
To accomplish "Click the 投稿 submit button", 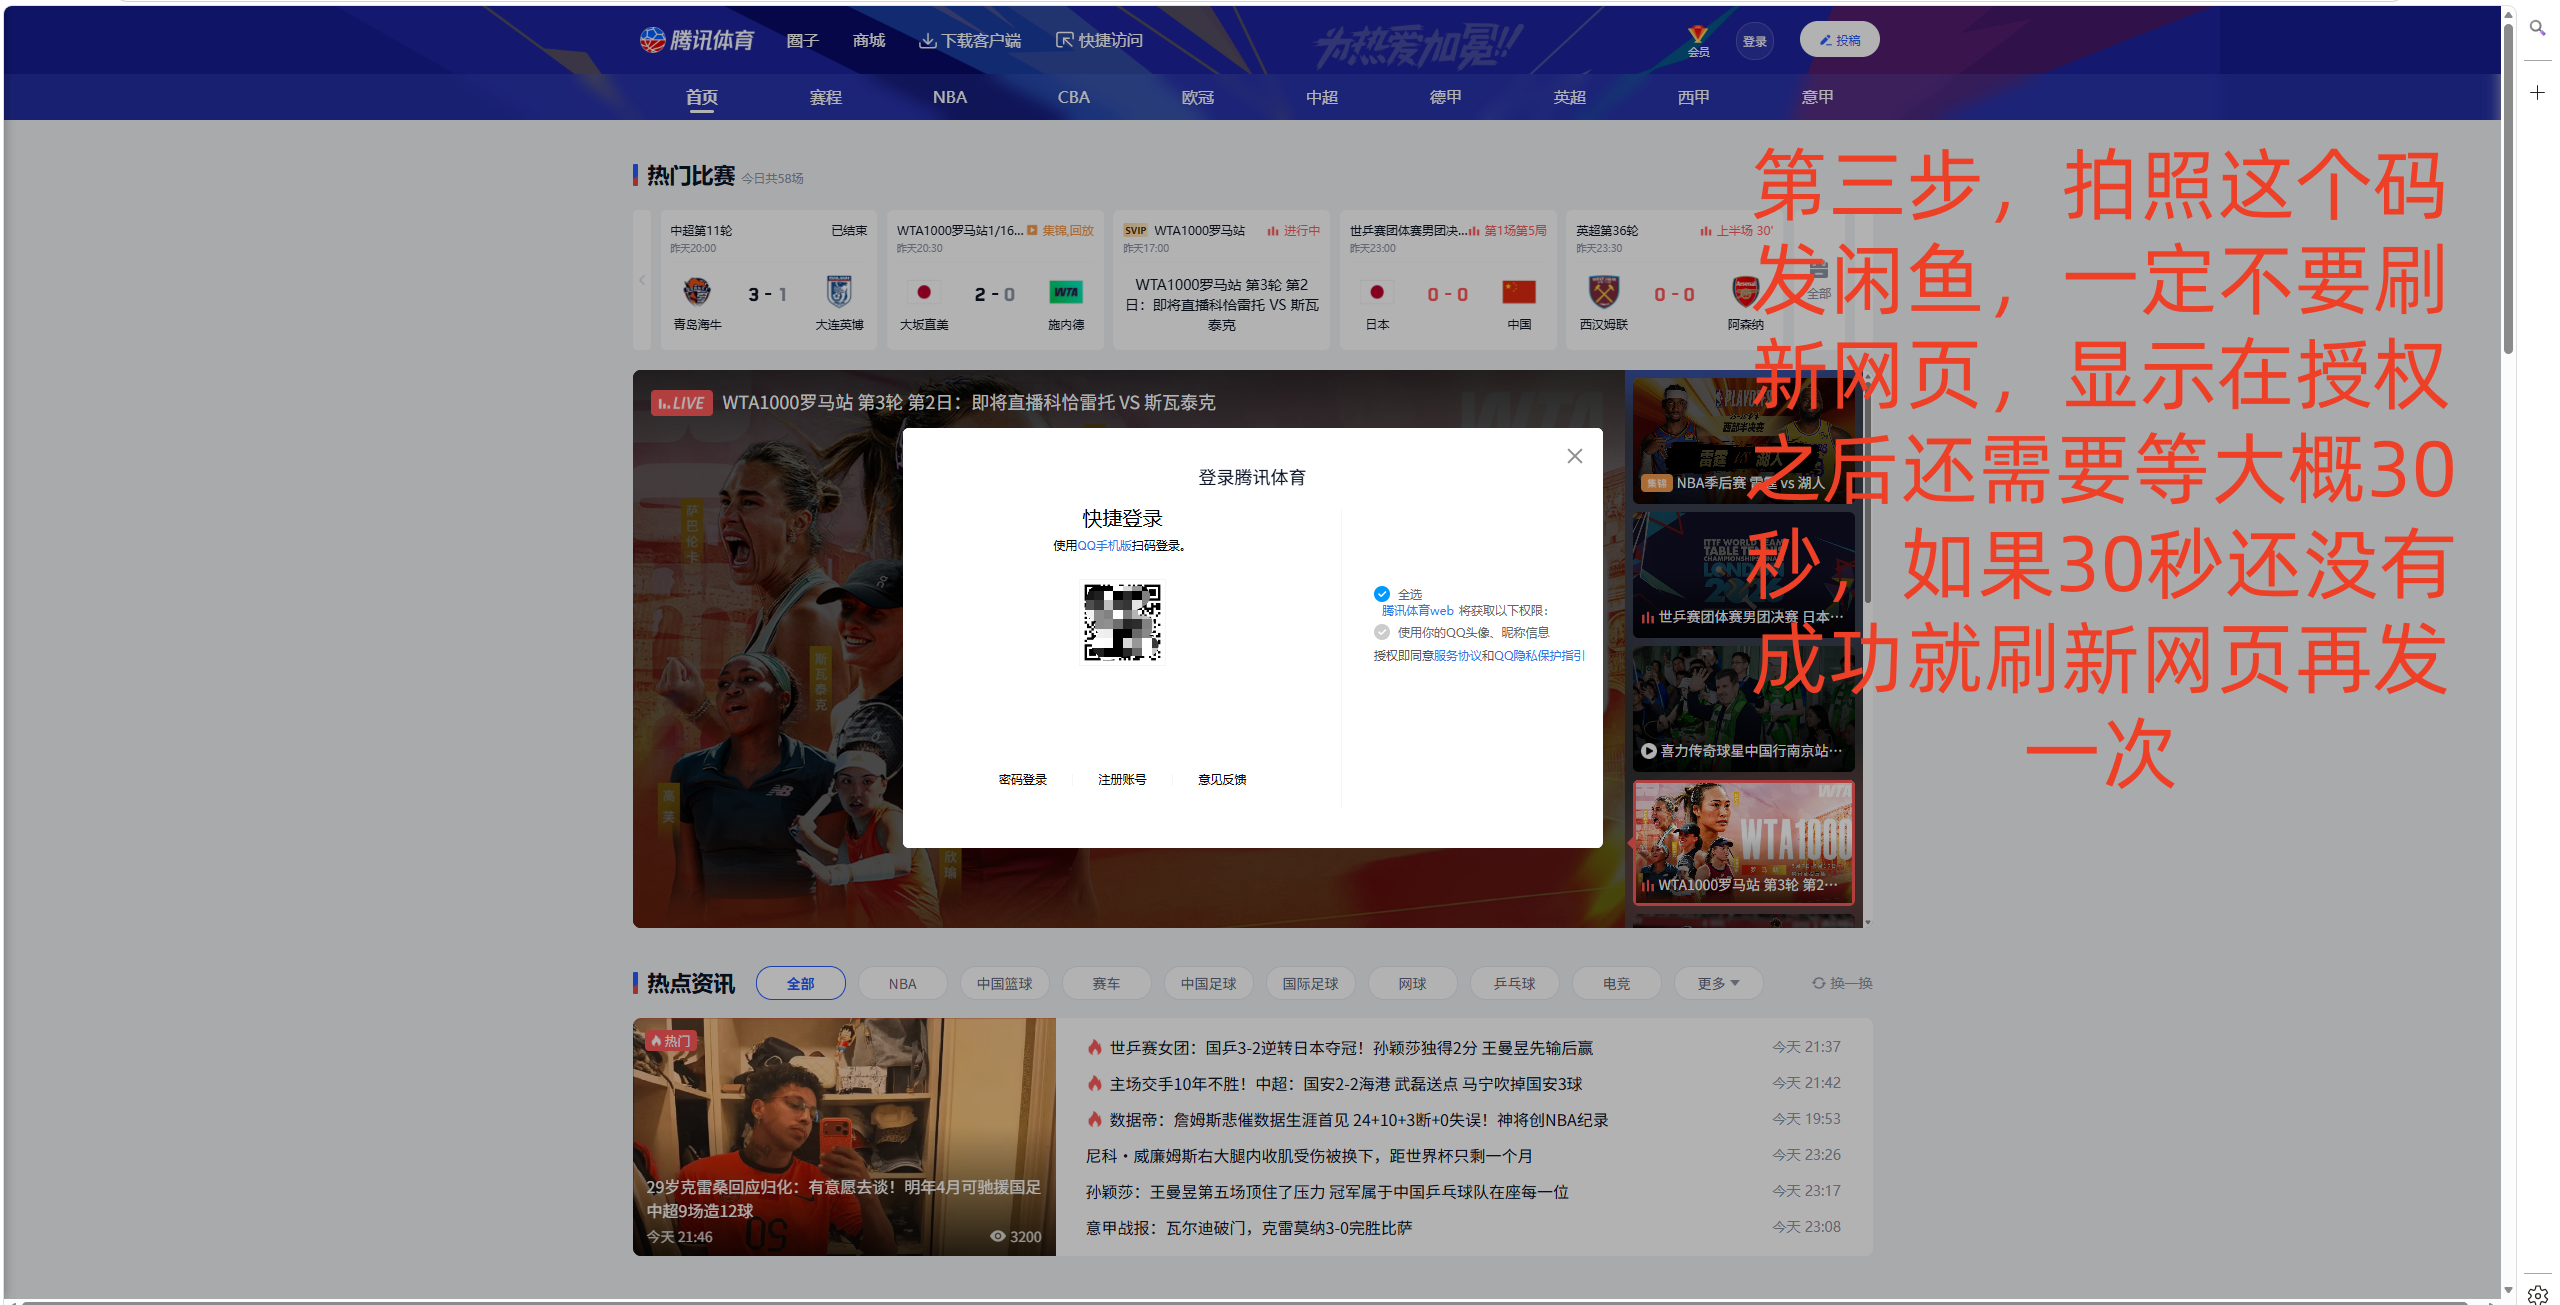I will 1839,40.
